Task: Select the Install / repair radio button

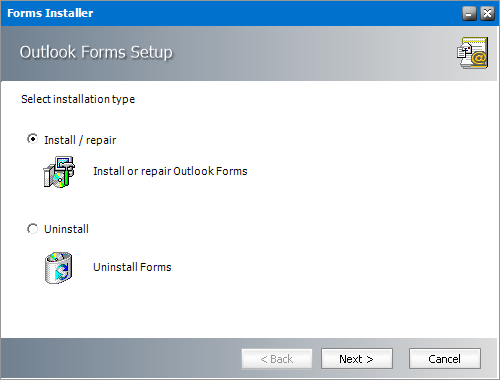Action: click(32, 138)
